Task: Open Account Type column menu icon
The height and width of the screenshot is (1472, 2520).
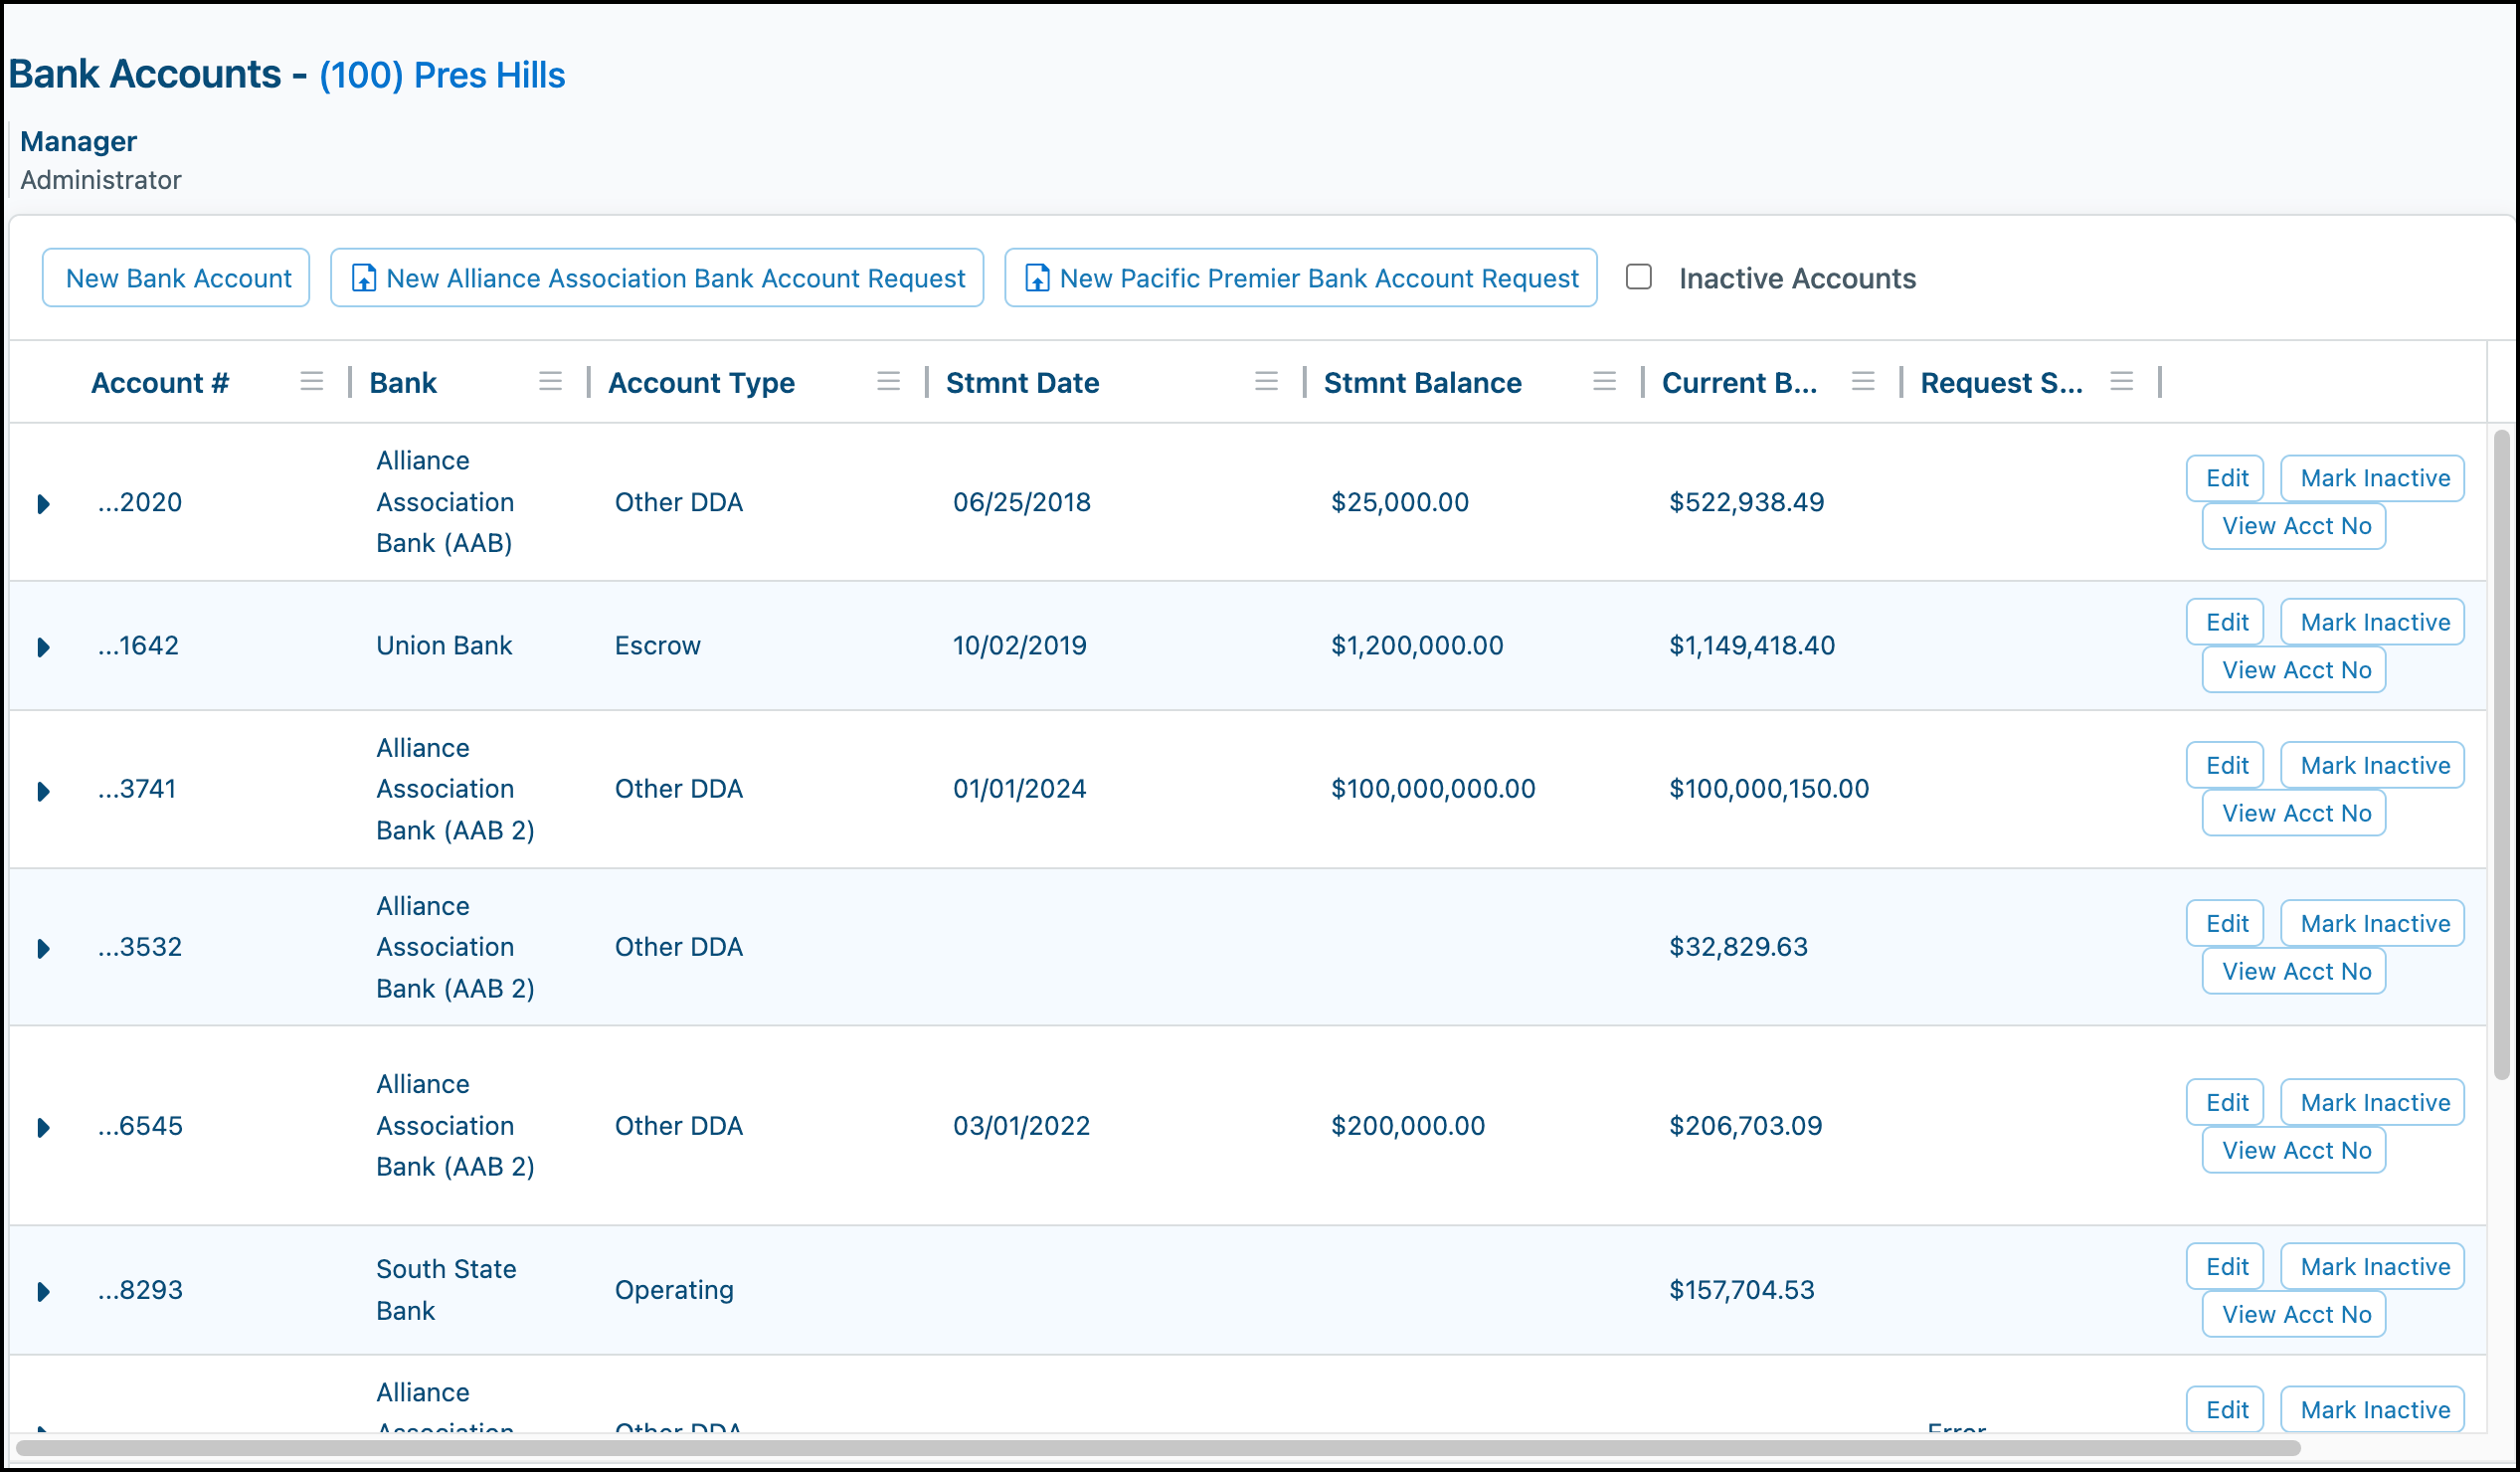Action: 888,381
